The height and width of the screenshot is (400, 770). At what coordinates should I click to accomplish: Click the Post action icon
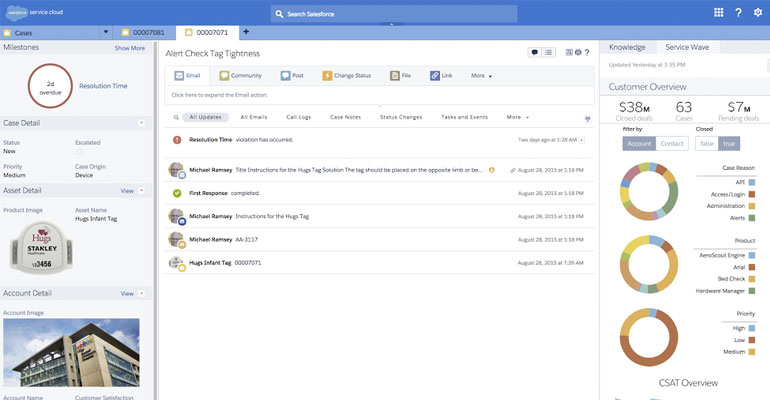click(x=285, y=76)
